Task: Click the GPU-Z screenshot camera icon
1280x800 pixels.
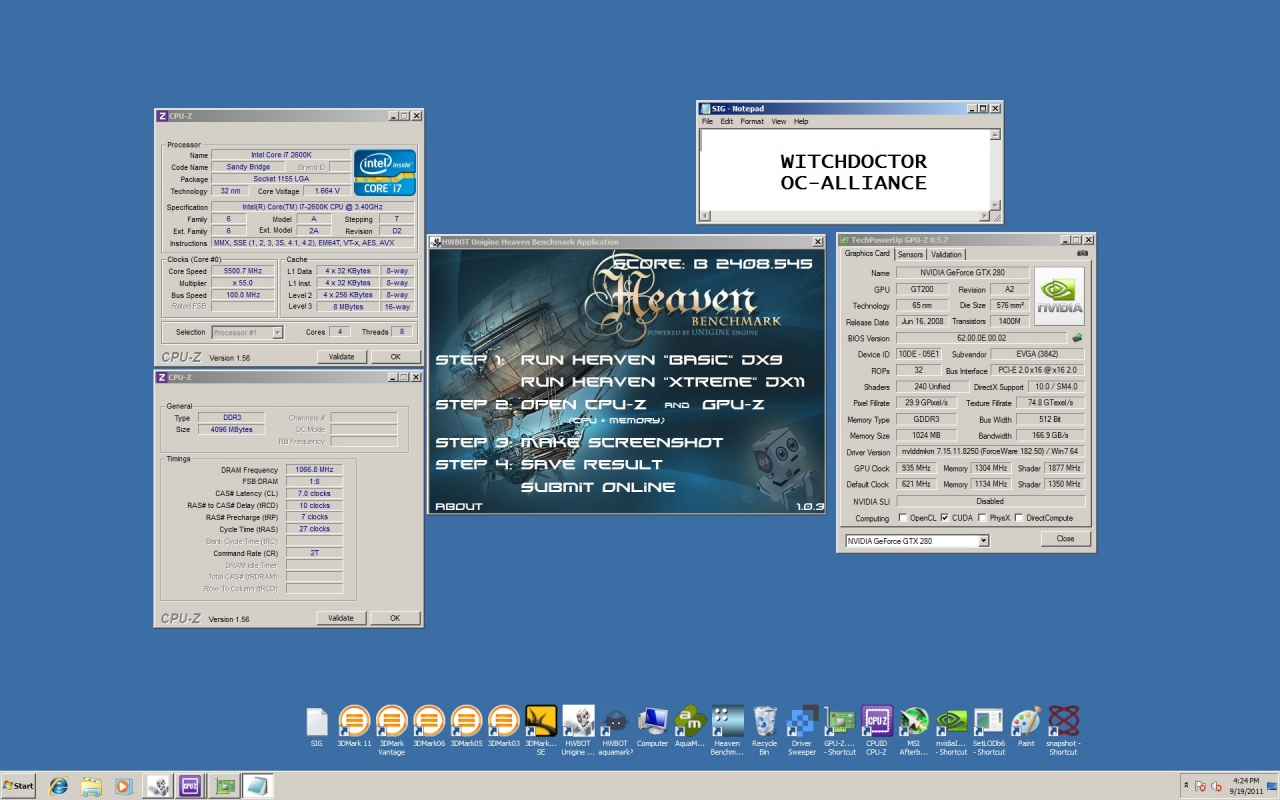Action: tap(1082, 254)
